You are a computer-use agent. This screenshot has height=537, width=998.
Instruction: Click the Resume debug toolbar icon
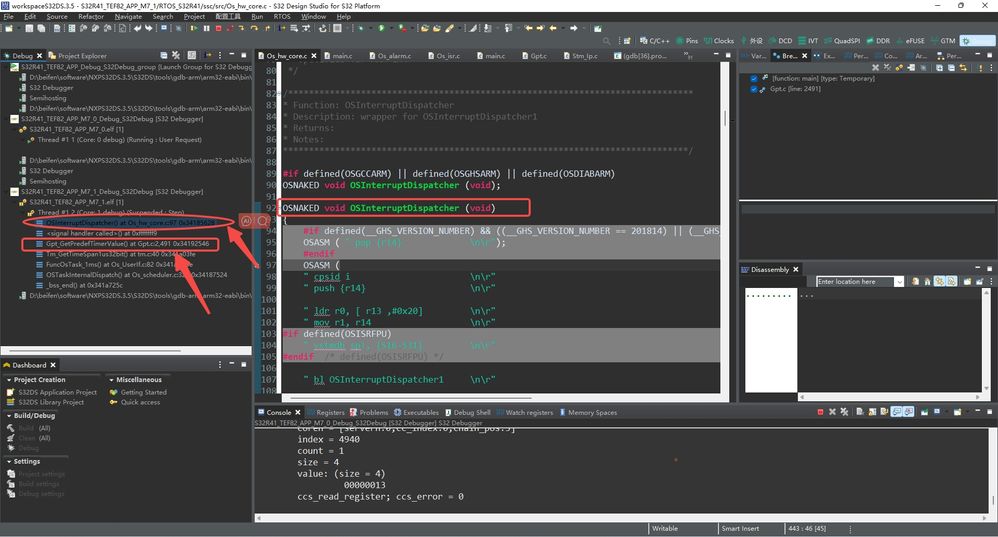(193, 28)
